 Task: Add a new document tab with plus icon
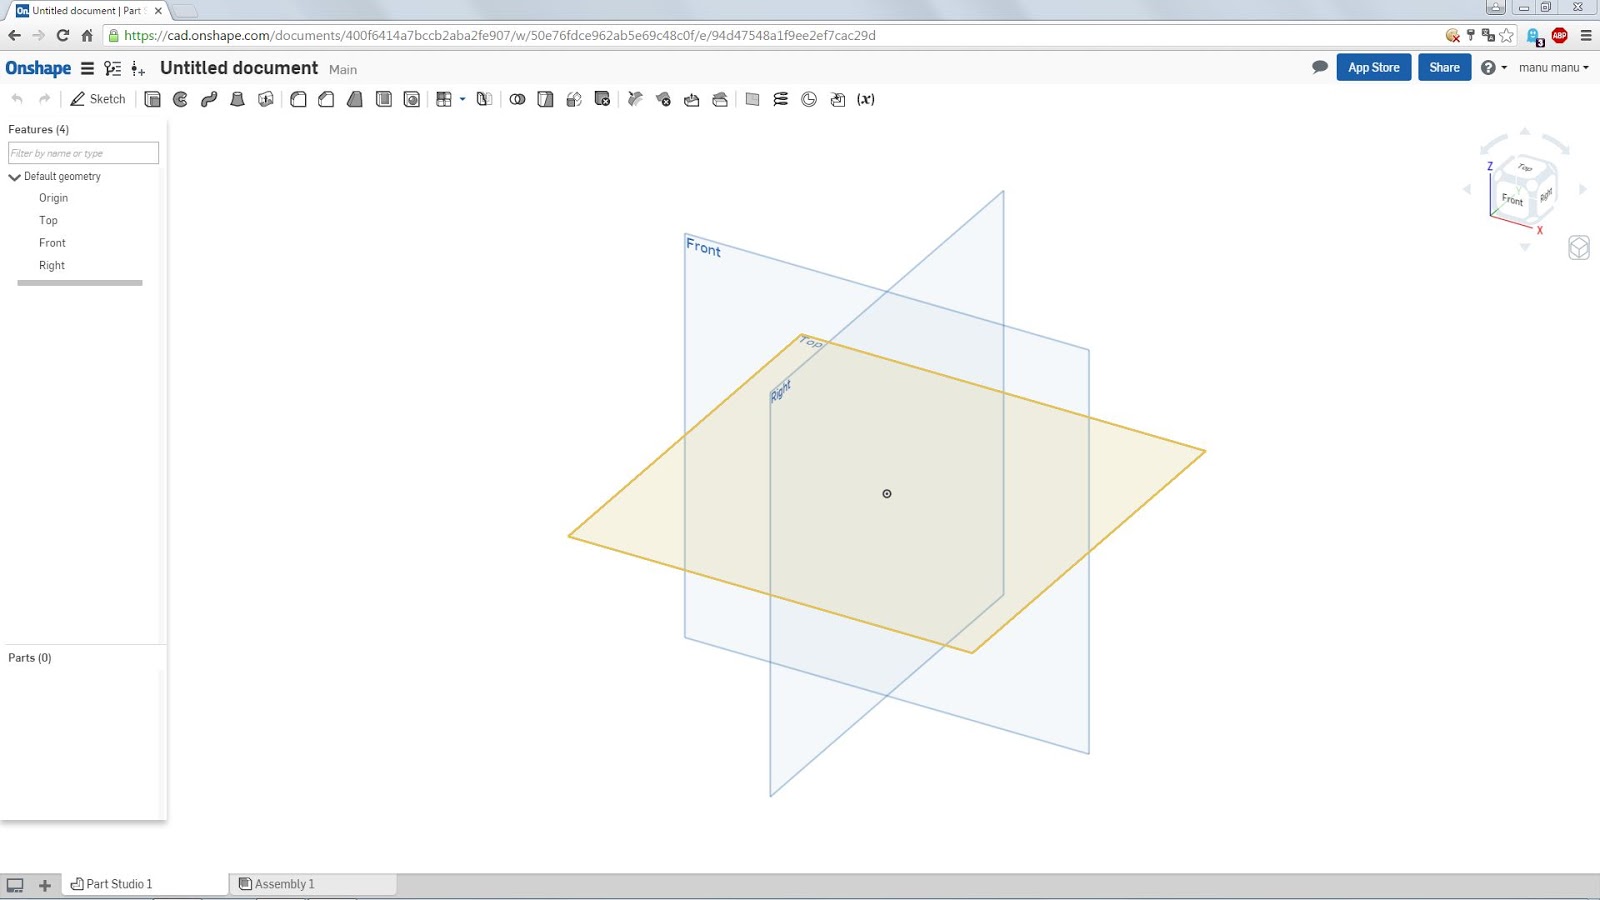coord(44,884)
